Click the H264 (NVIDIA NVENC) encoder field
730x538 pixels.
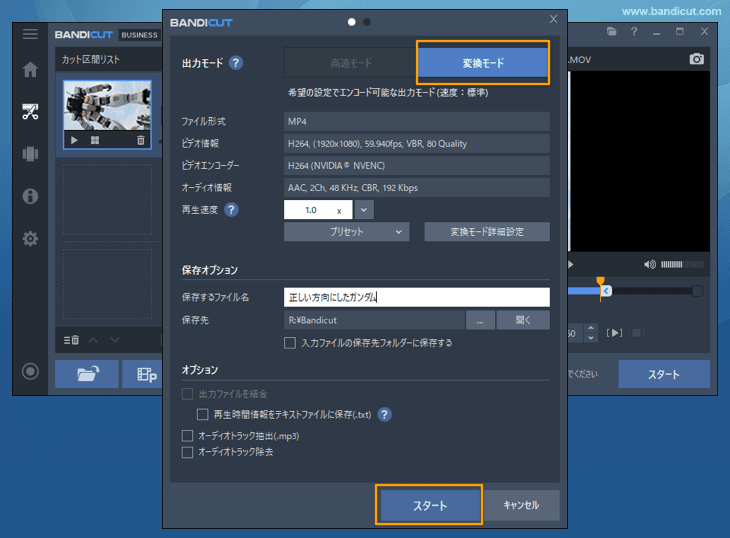tap(417, 166)
